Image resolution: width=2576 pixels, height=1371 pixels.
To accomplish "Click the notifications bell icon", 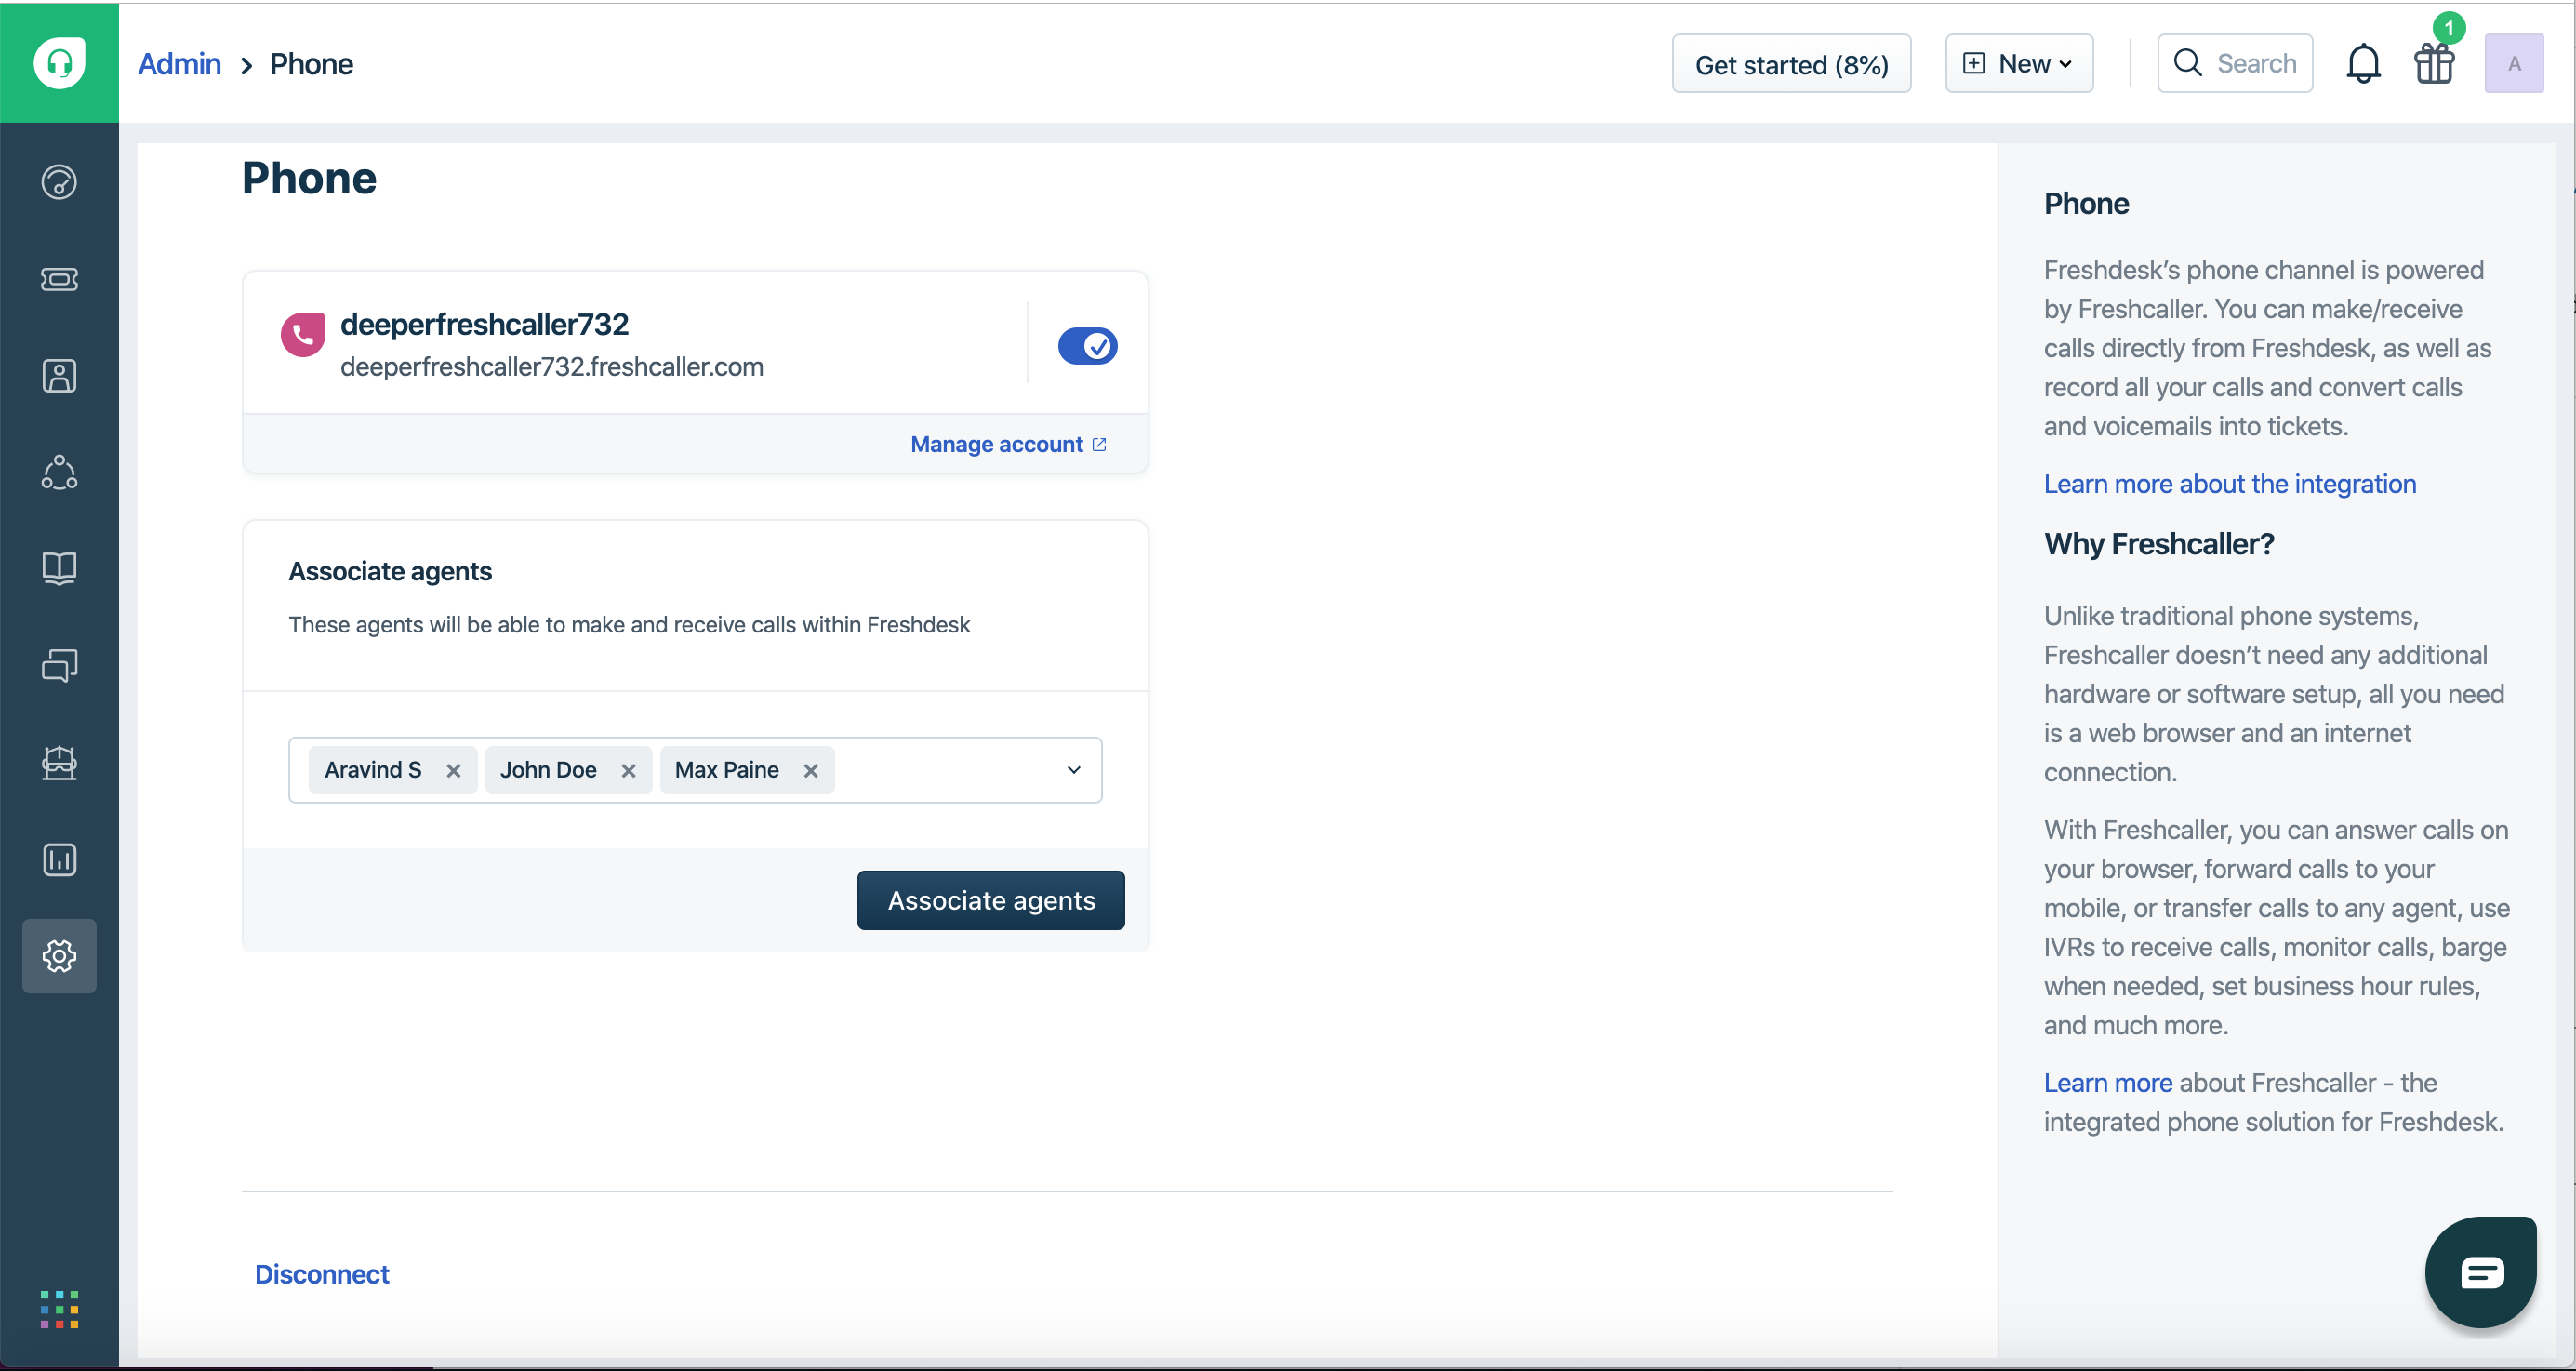I will [2363, 64].
